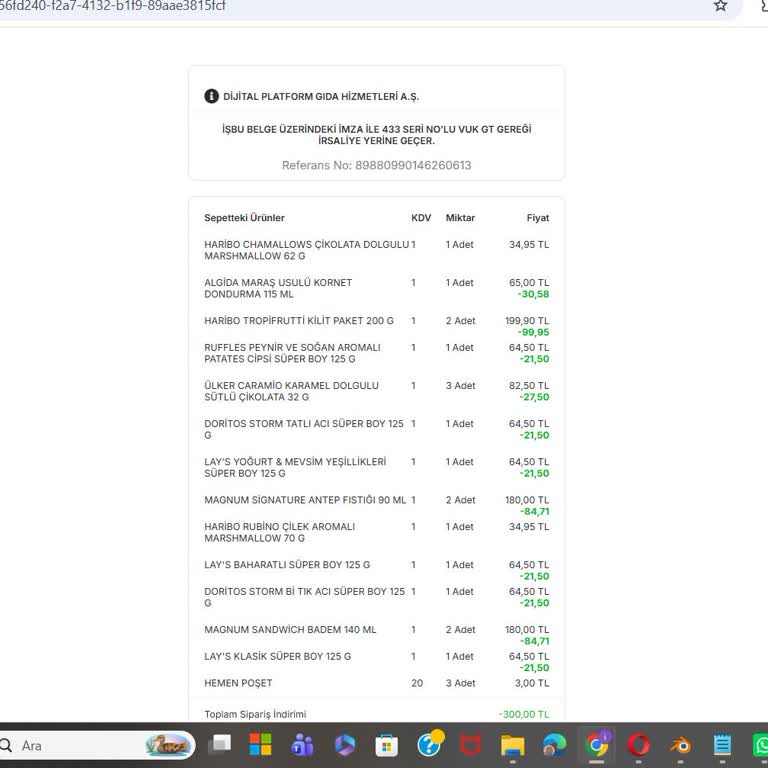Image resolution: width=768 pixels, height=768 pixels.
Task: Select LAY'S KLASİK SÜPER BOY product name
Action: tap(278, 656)
